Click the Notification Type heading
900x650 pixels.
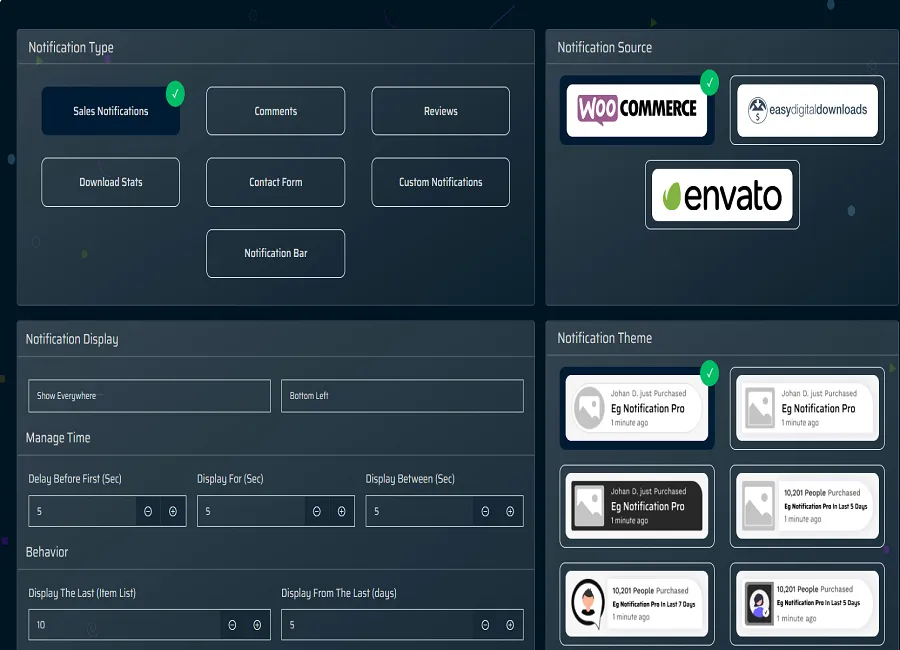point(71,48)
